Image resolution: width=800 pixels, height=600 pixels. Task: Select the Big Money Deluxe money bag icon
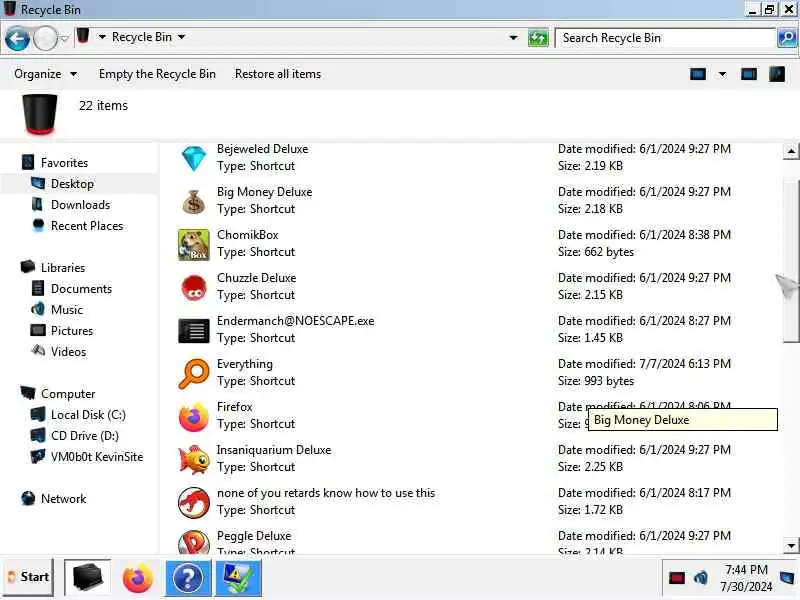193,201
